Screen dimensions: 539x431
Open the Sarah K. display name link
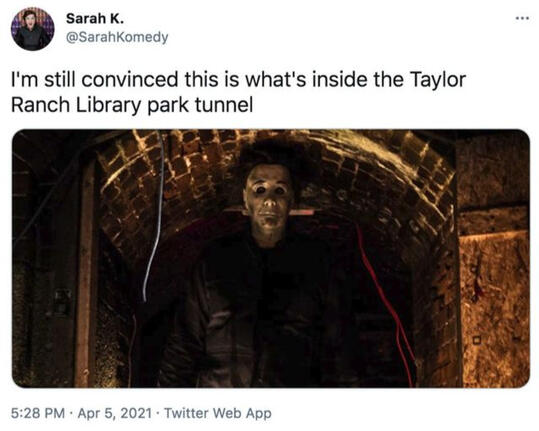[95, 19]
